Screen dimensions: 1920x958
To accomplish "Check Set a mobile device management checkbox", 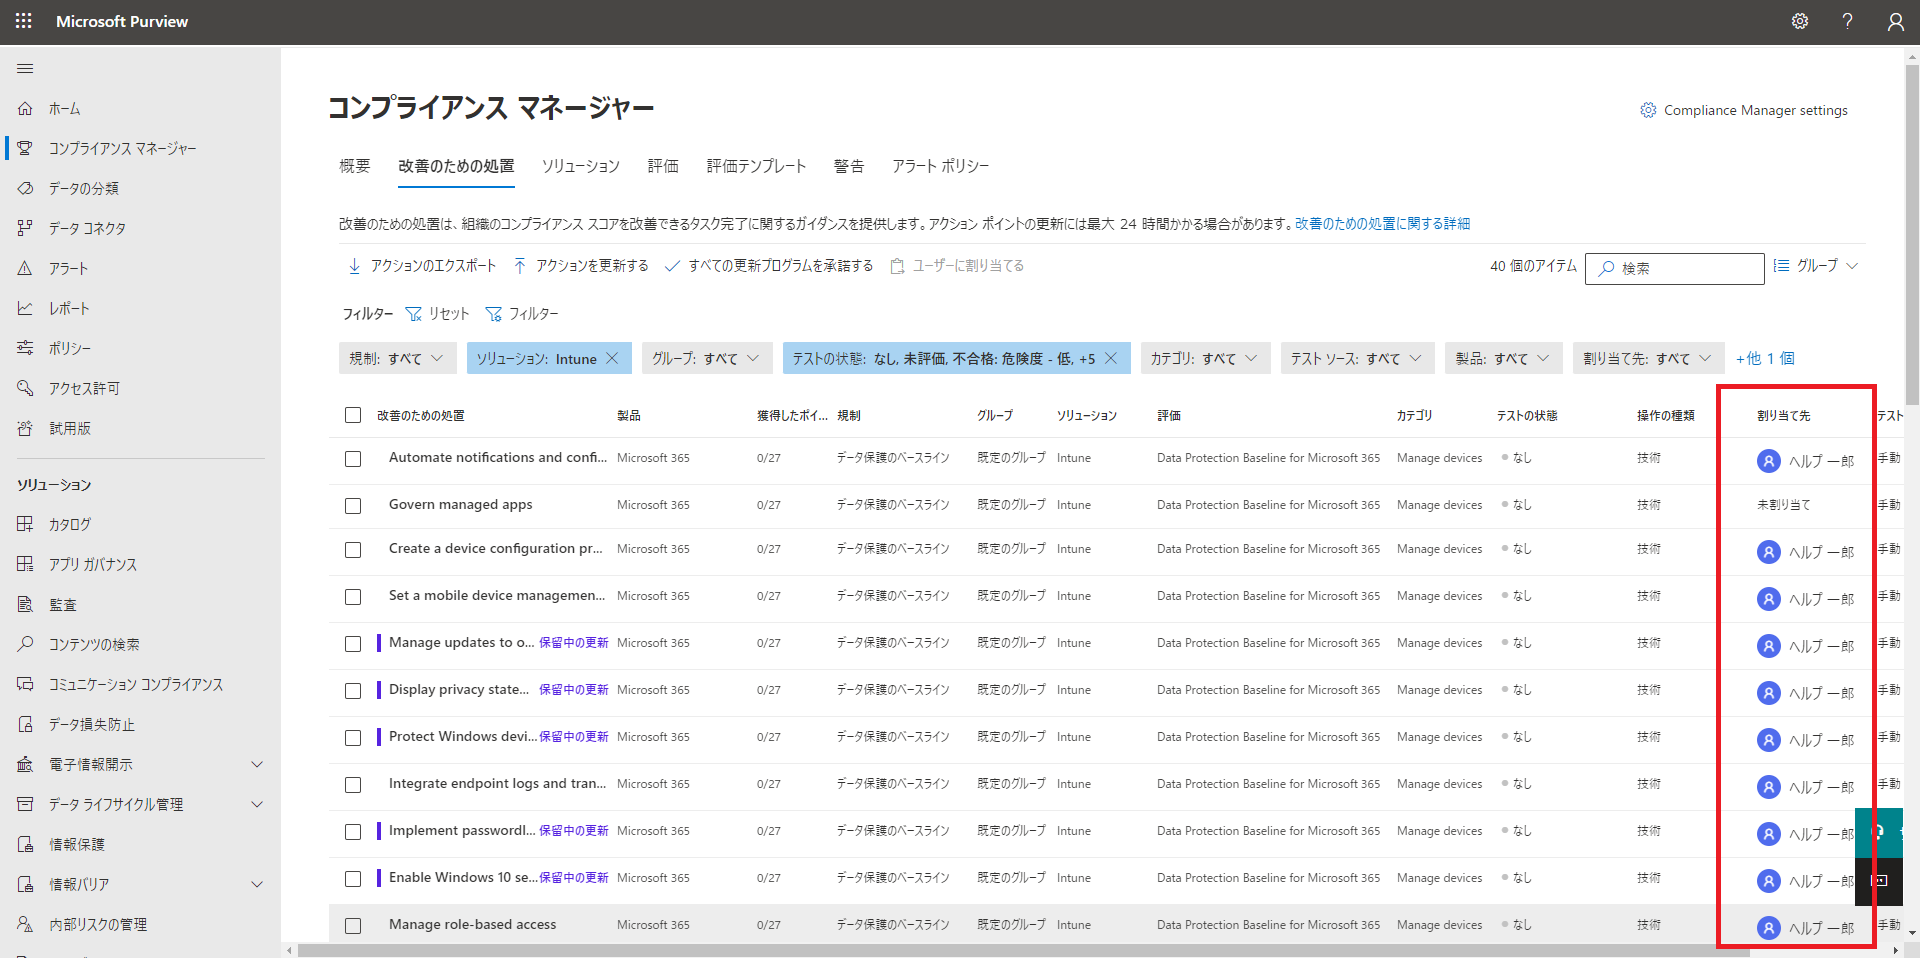I will pyautogui.click(x=353, y=597).
